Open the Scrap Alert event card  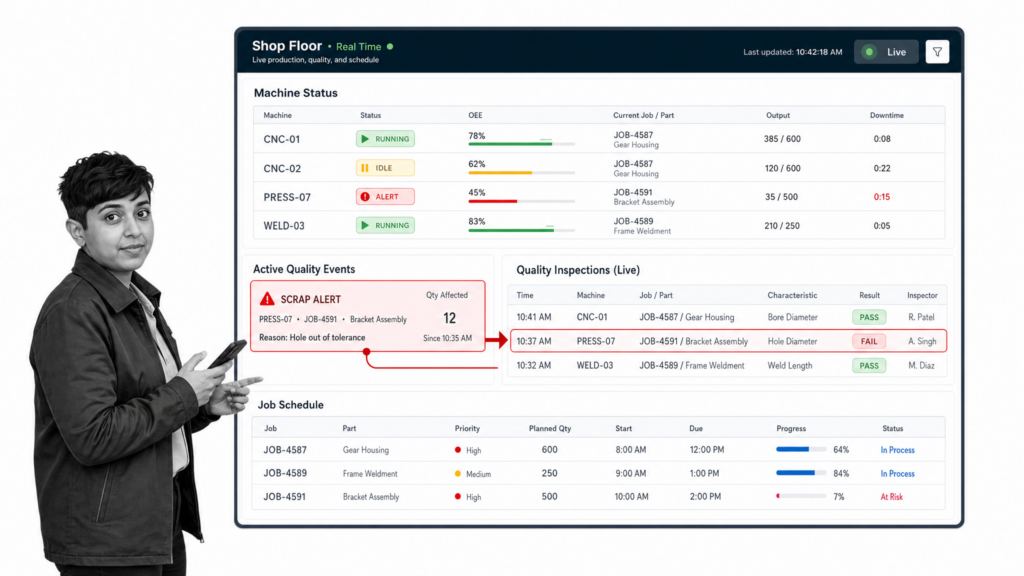(x=368, y=316)
